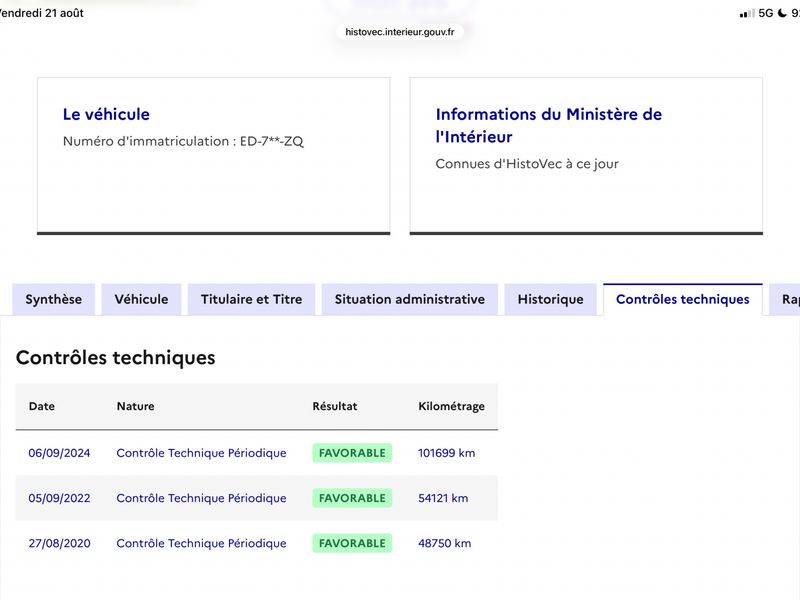The image size is (800, 600).
Task: Open the Titulaire et Titre tab
Action: [x=252, y=299]
